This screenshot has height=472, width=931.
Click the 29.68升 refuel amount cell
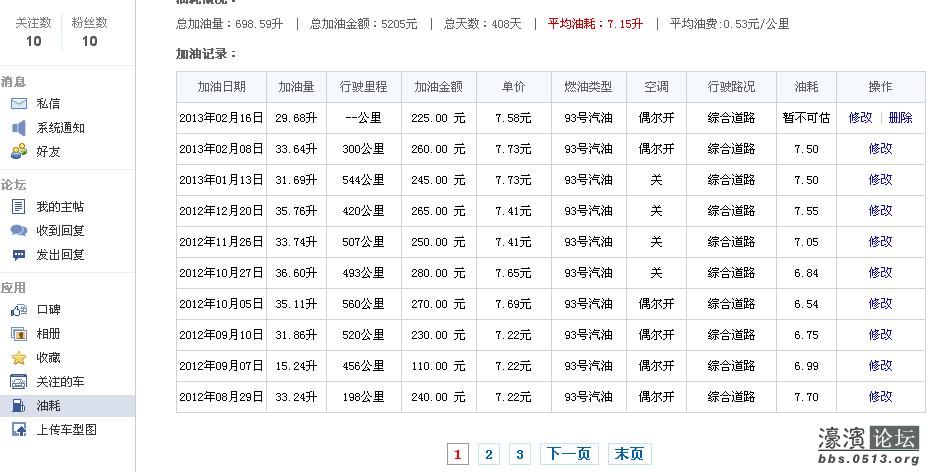point(296,118)
